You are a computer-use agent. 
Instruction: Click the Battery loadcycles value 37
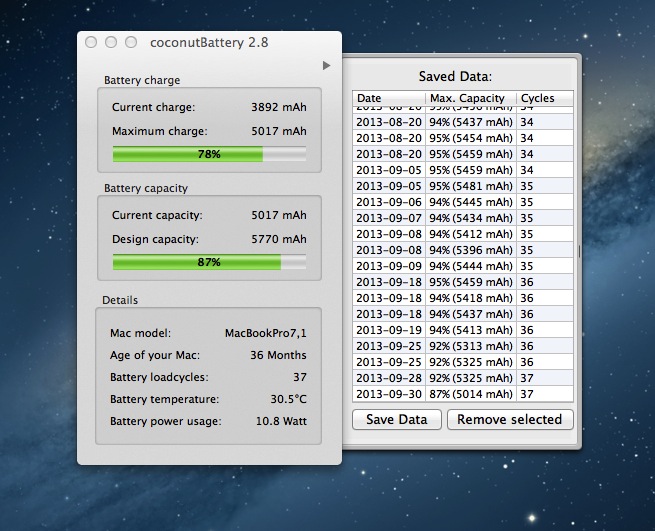coord(300,377)
